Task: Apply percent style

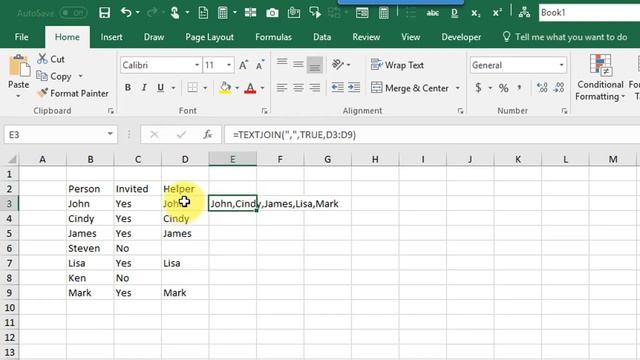Action: coord(504,88)
